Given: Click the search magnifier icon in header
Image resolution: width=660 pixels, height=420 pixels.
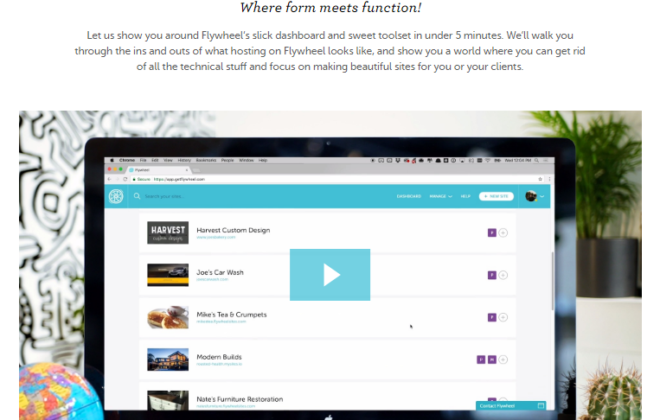Looking at the screenshot, I should tap(137, 196).
